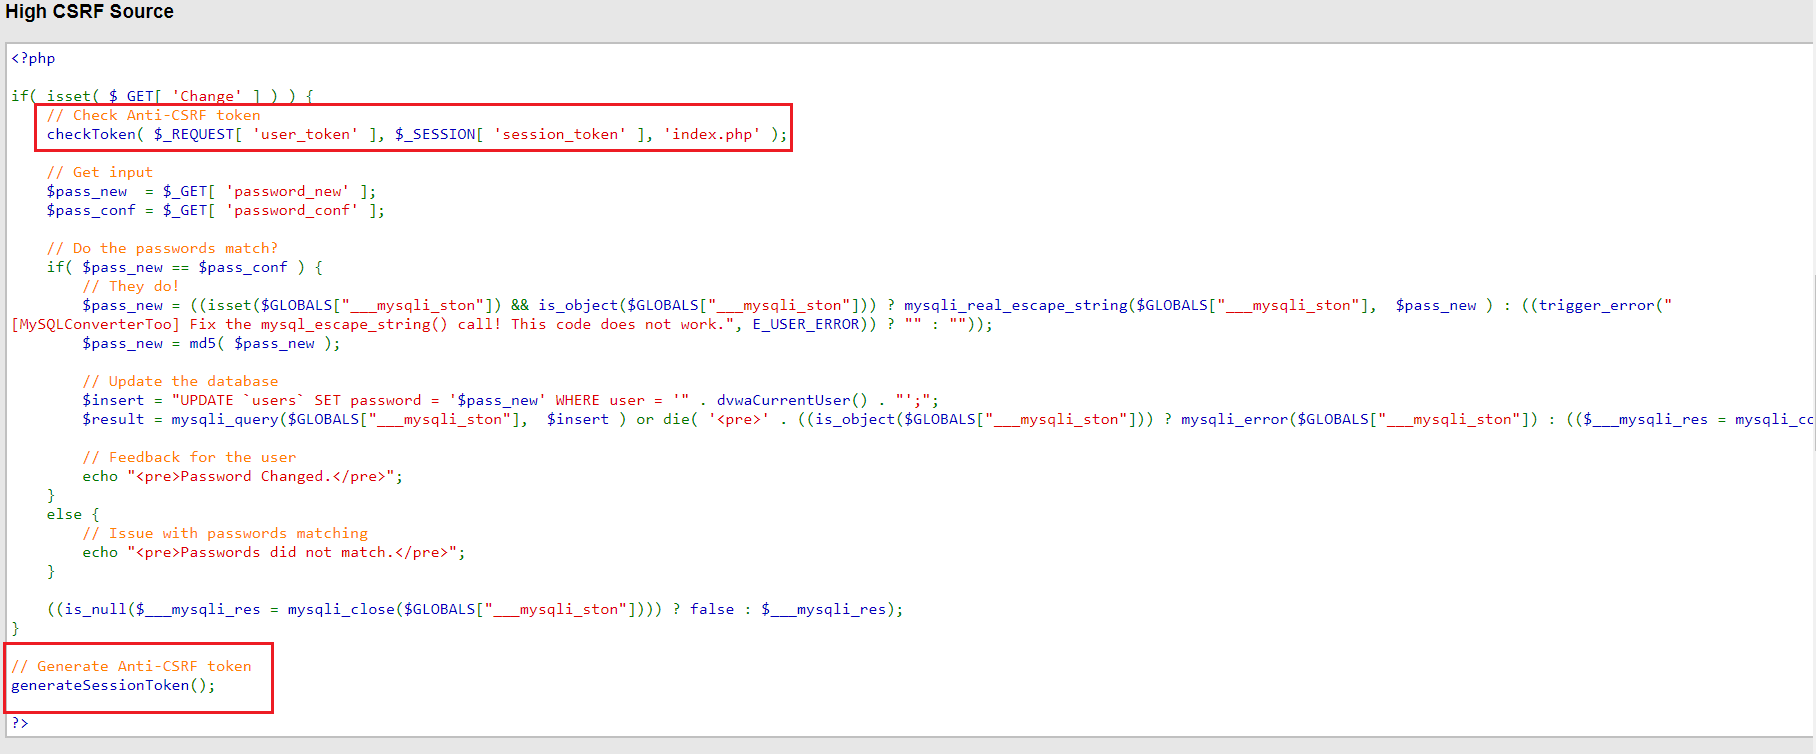Image resolution: width=1816 pixels, height=754 pixels.
Task: Click the '$pass_new = md5( $pass_new );' line
Action: tap(211, 343)
